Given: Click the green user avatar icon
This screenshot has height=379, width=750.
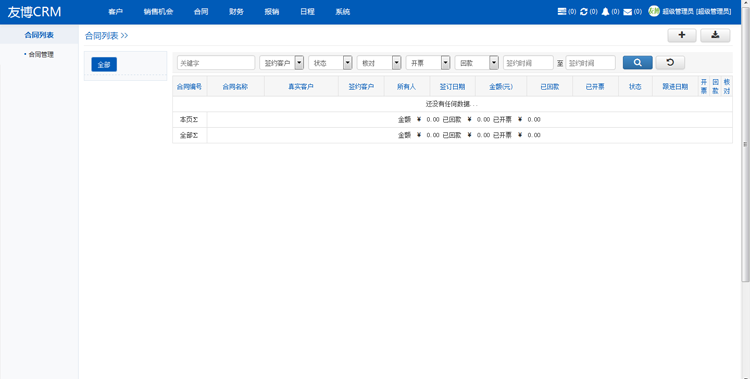Looking at the screenshot, I should click(x=653, y=11).
